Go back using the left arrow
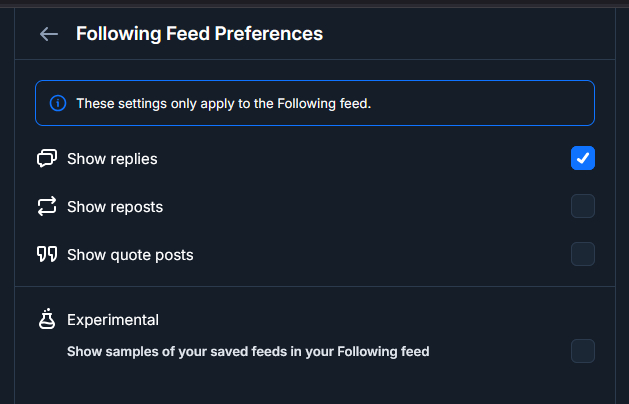The image size is (629, 404). (48, 34)
